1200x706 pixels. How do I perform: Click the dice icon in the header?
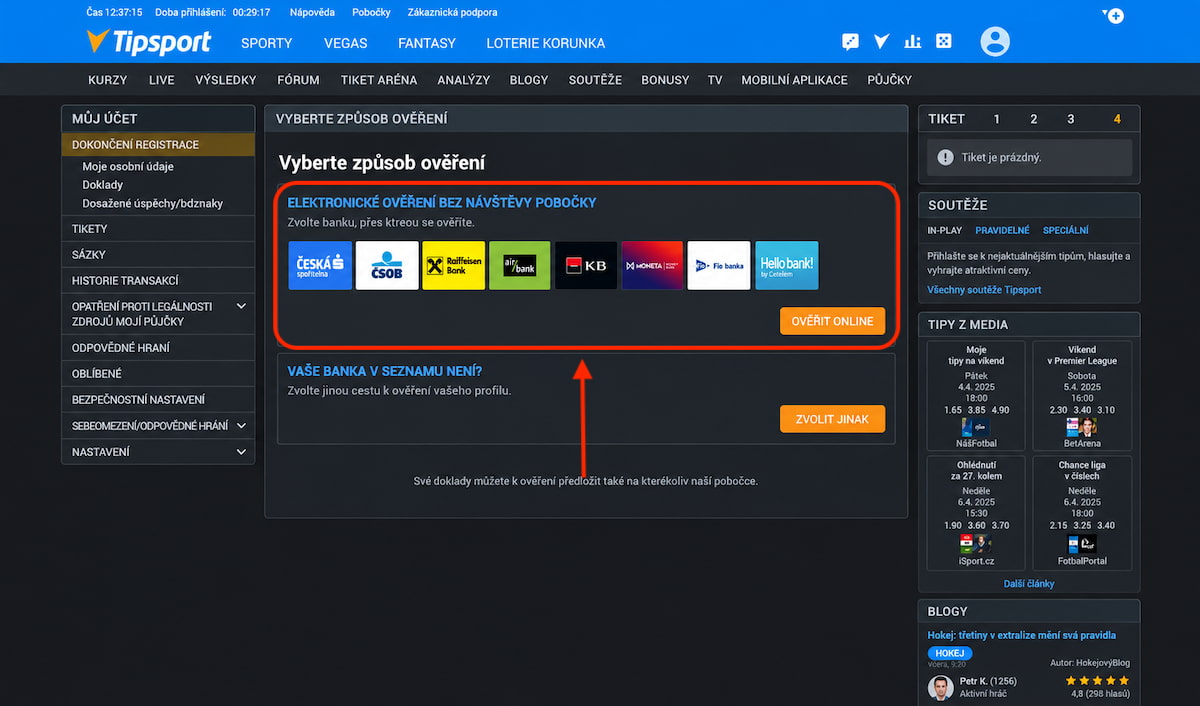pos(943,42)
